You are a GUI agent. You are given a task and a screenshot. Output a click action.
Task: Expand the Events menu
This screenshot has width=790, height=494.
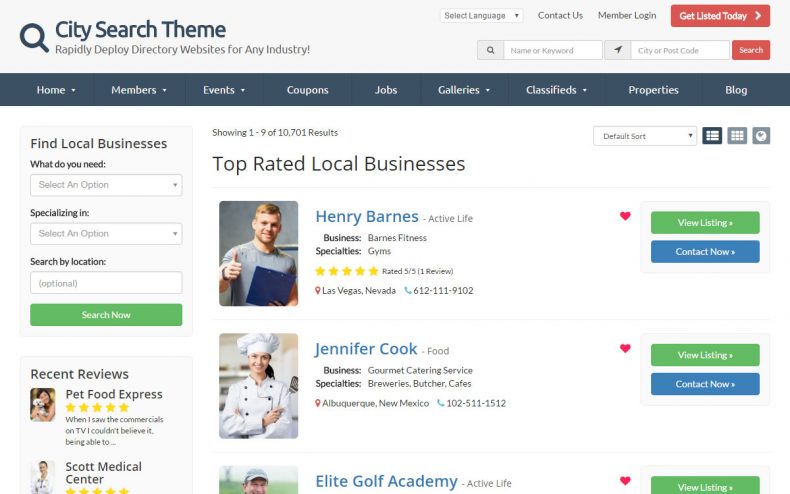coord(224,90)
